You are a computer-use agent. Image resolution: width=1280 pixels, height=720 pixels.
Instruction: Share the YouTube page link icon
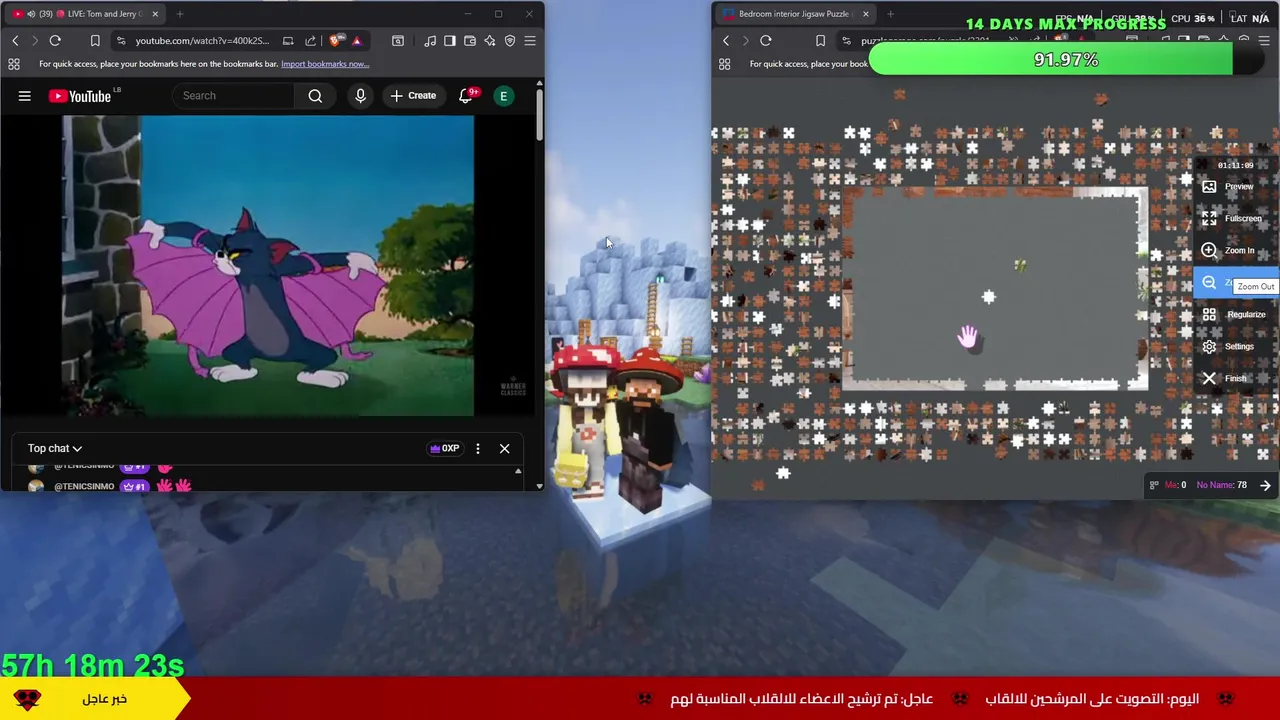click(310, 41)
